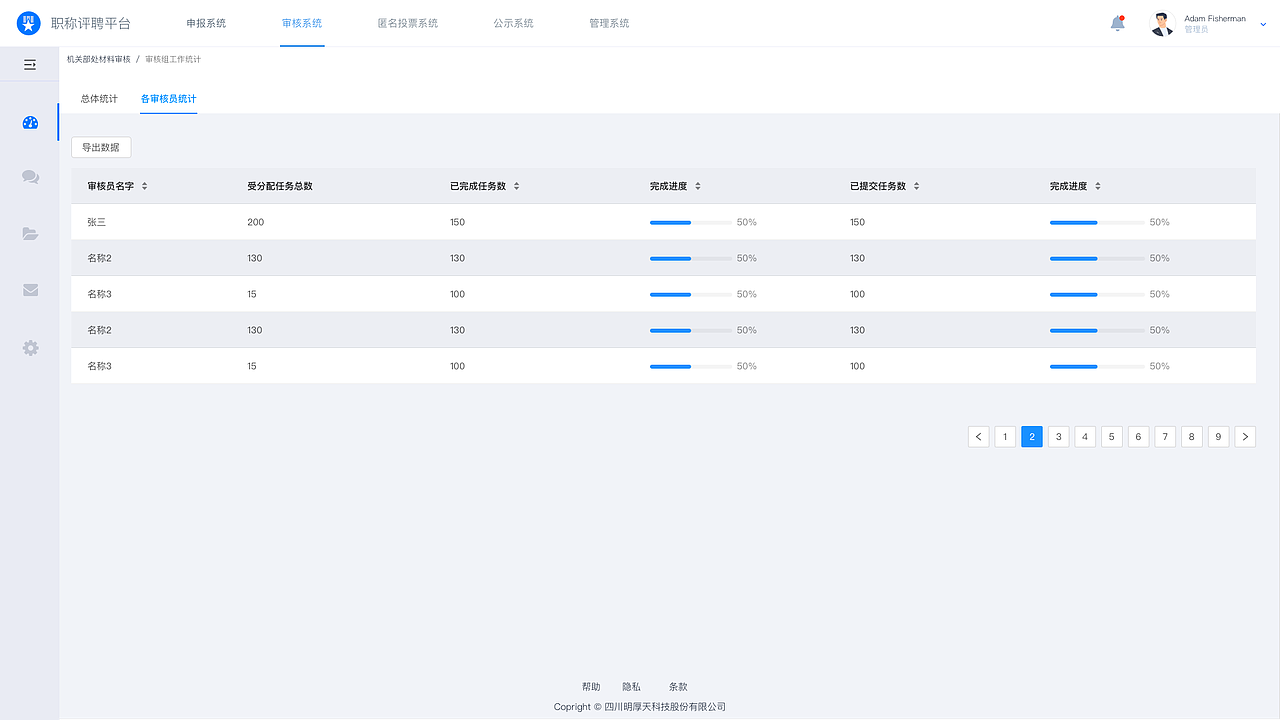1280x720 pixels.
Task: Switch to the 总体统计 tab
Action: pos(99,99)
